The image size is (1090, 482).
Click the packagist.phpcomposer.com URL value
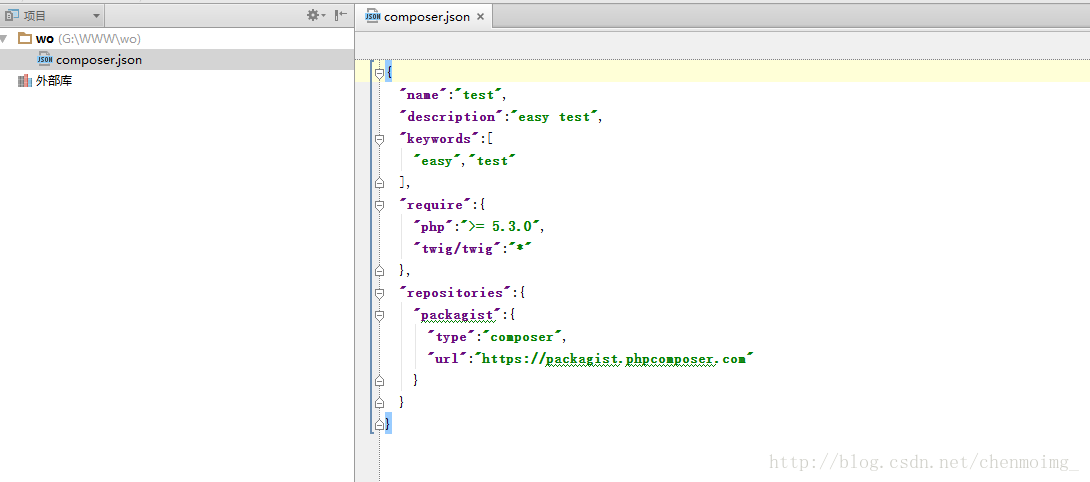coord(615,360)
